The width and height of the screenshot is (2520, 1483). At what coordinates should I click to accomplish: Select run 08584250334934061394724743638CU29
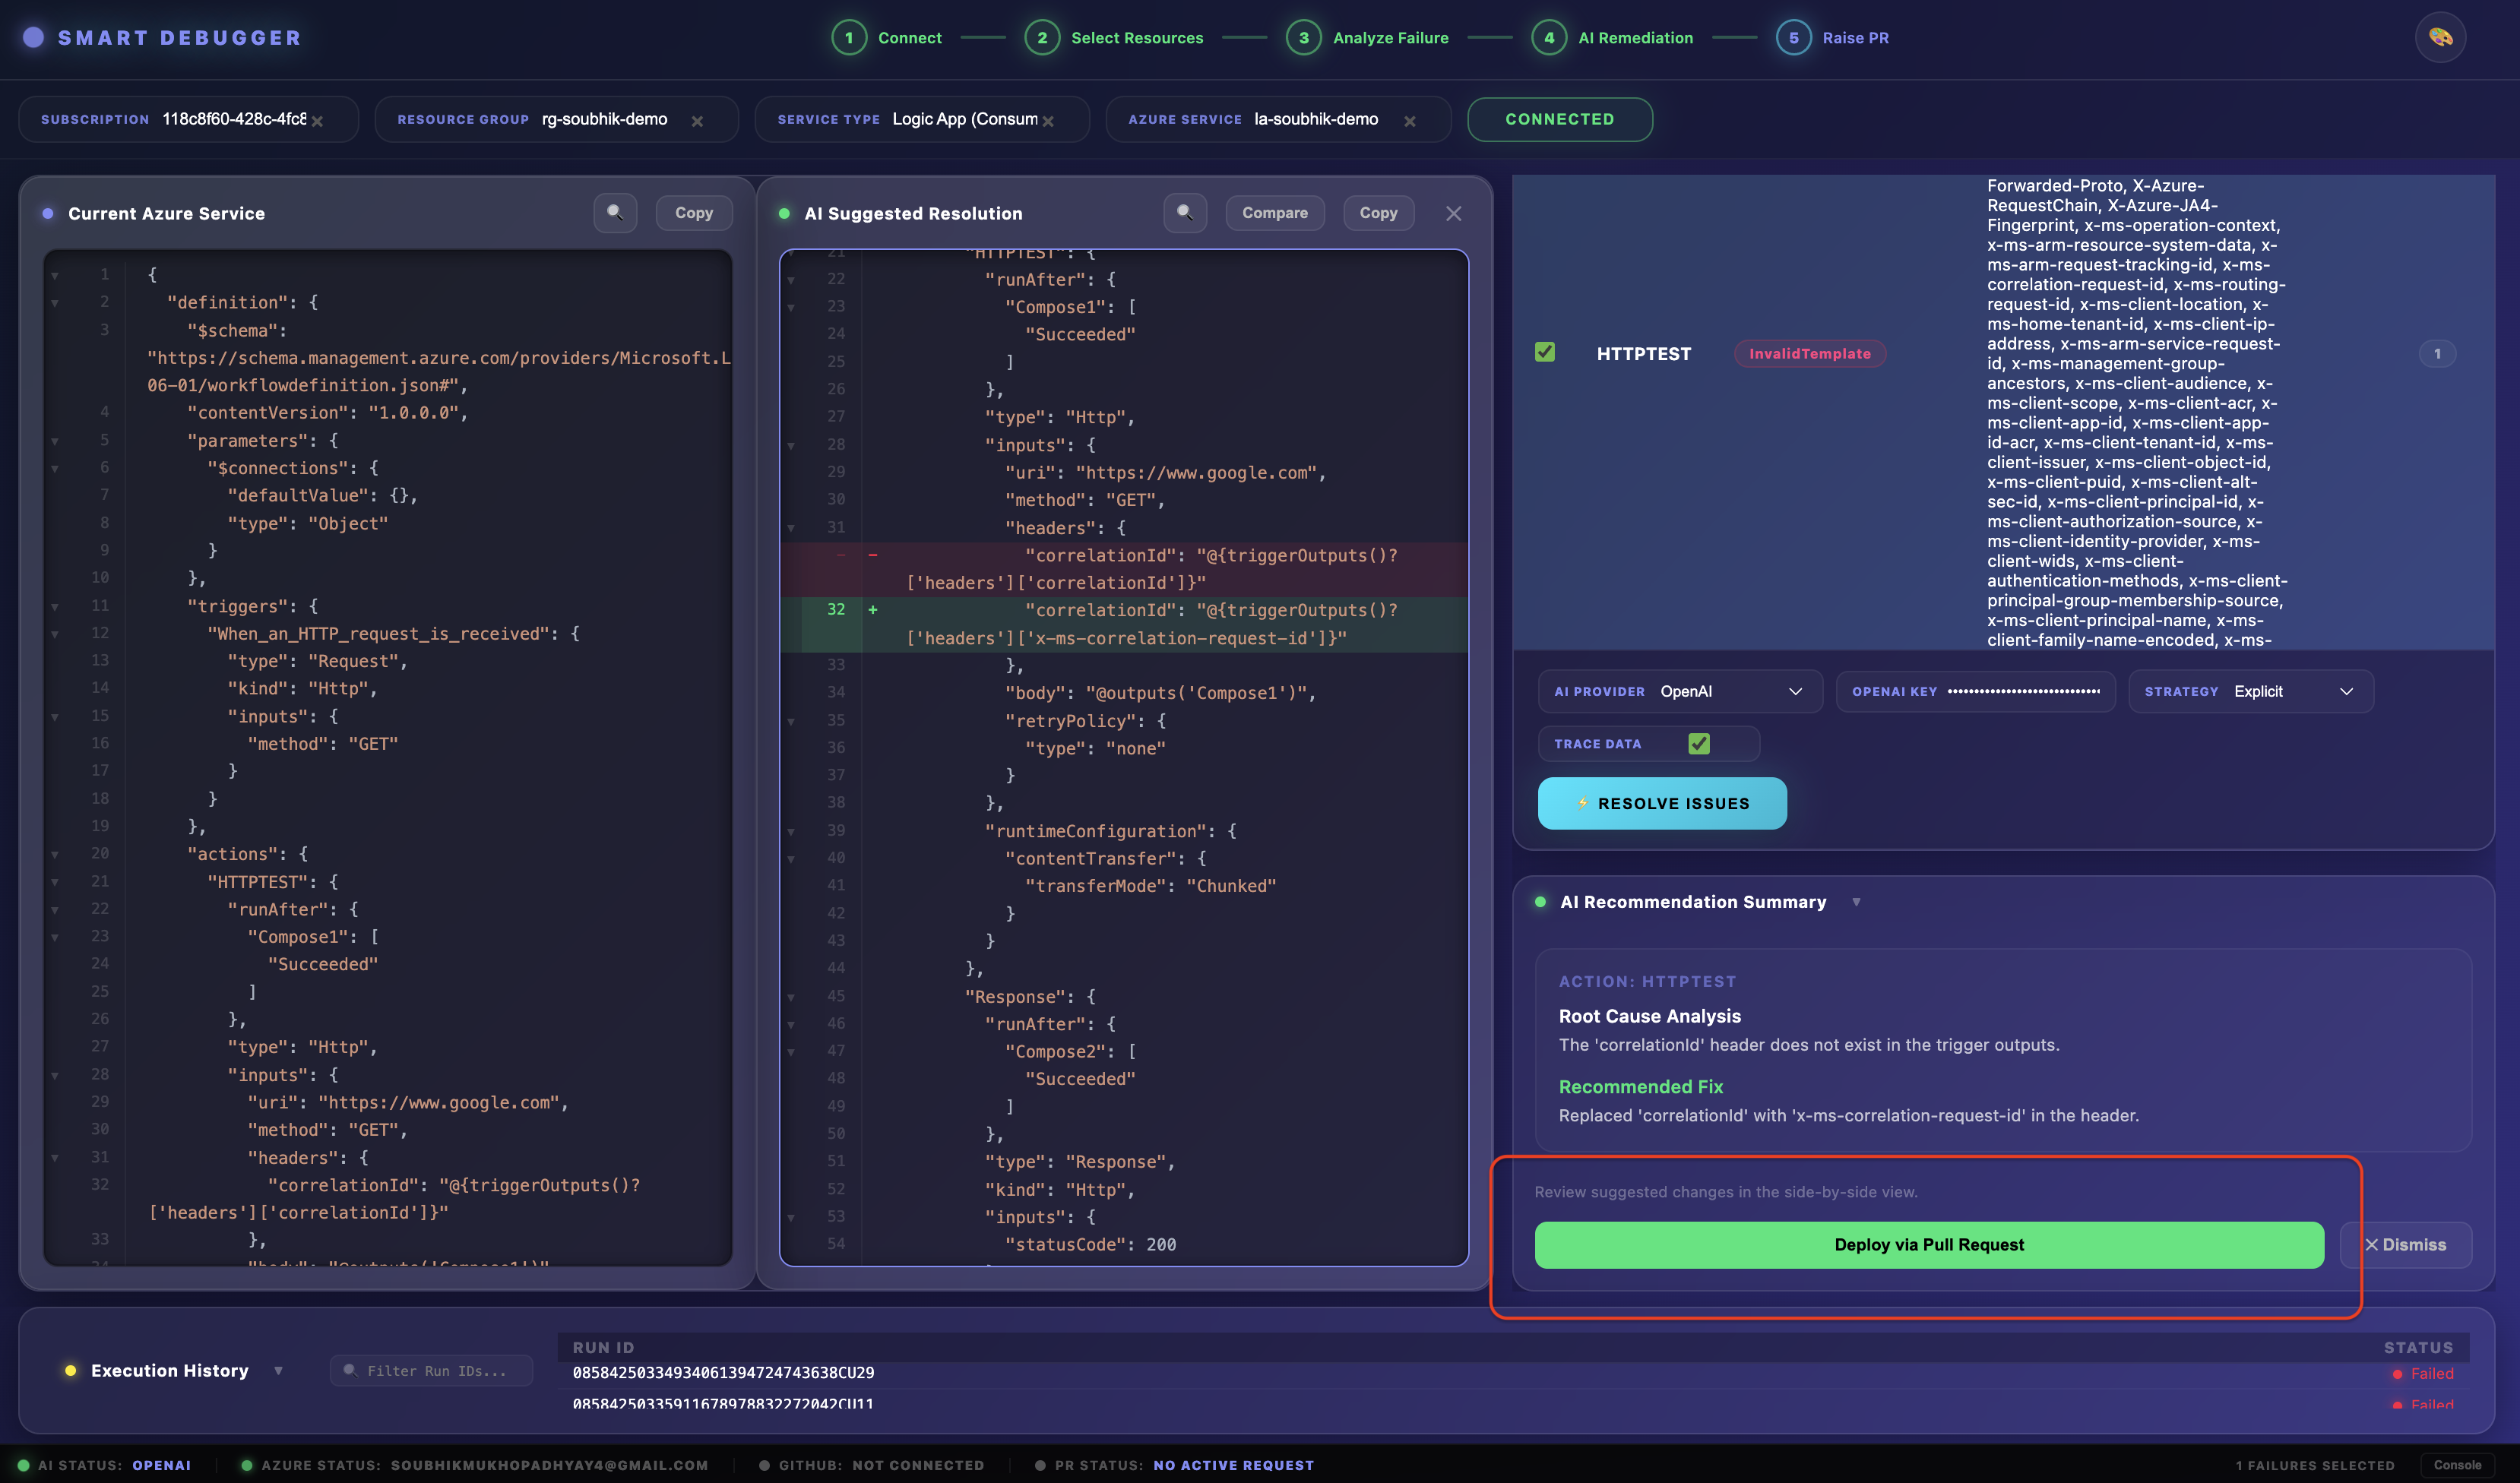(x=723, y=1373)
